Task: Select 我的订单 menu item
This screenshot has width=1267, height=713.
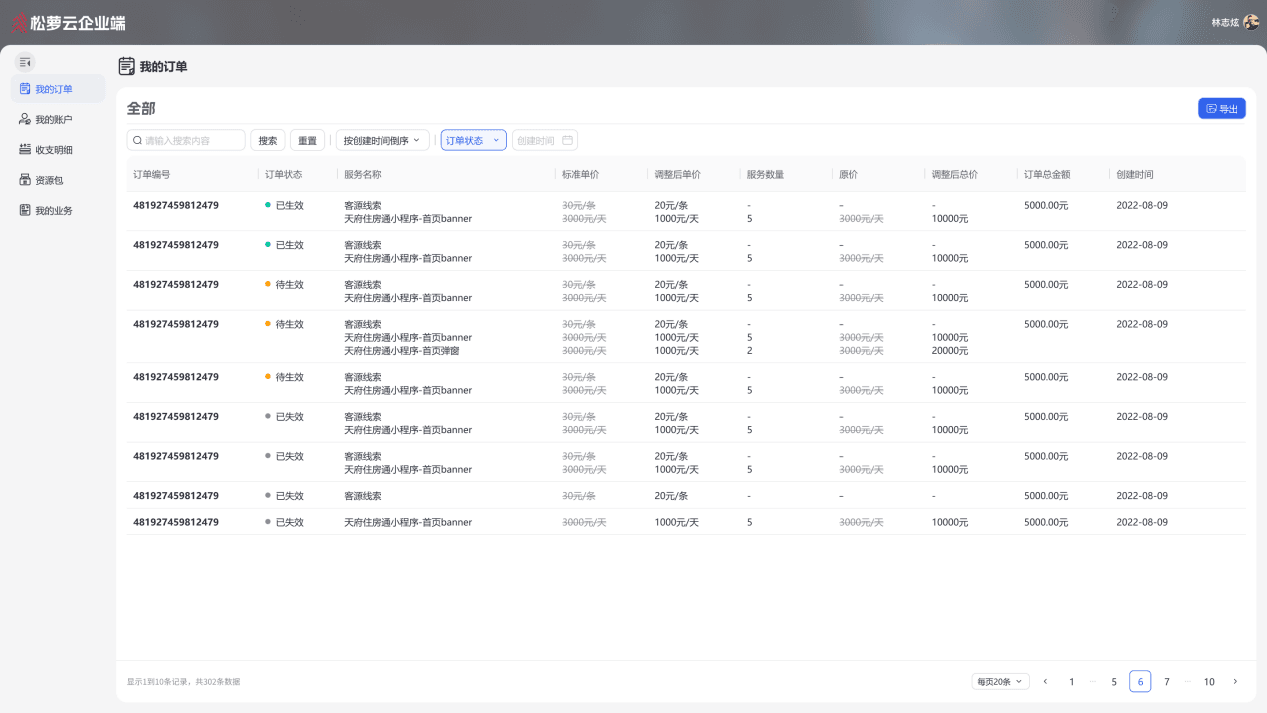Action: [x=58, y=89]
